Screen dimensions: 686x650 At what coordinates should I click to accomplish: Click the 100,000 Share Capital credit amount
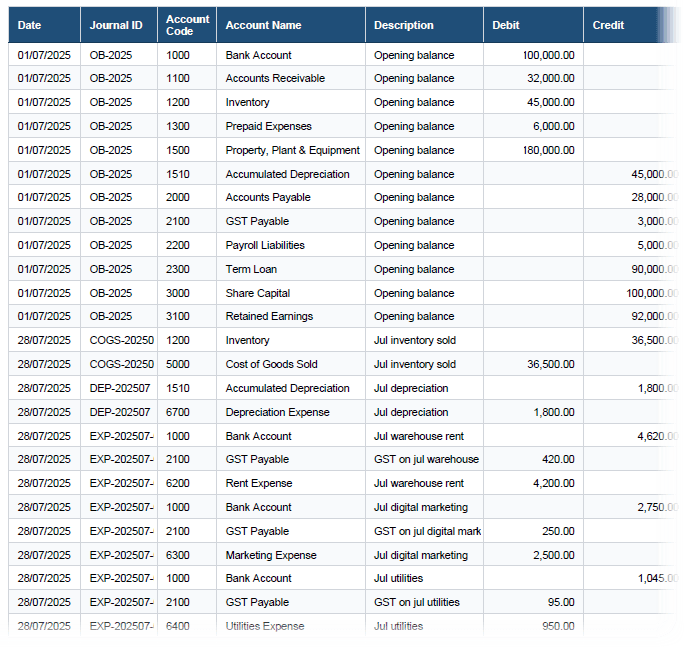coord(652,294)
